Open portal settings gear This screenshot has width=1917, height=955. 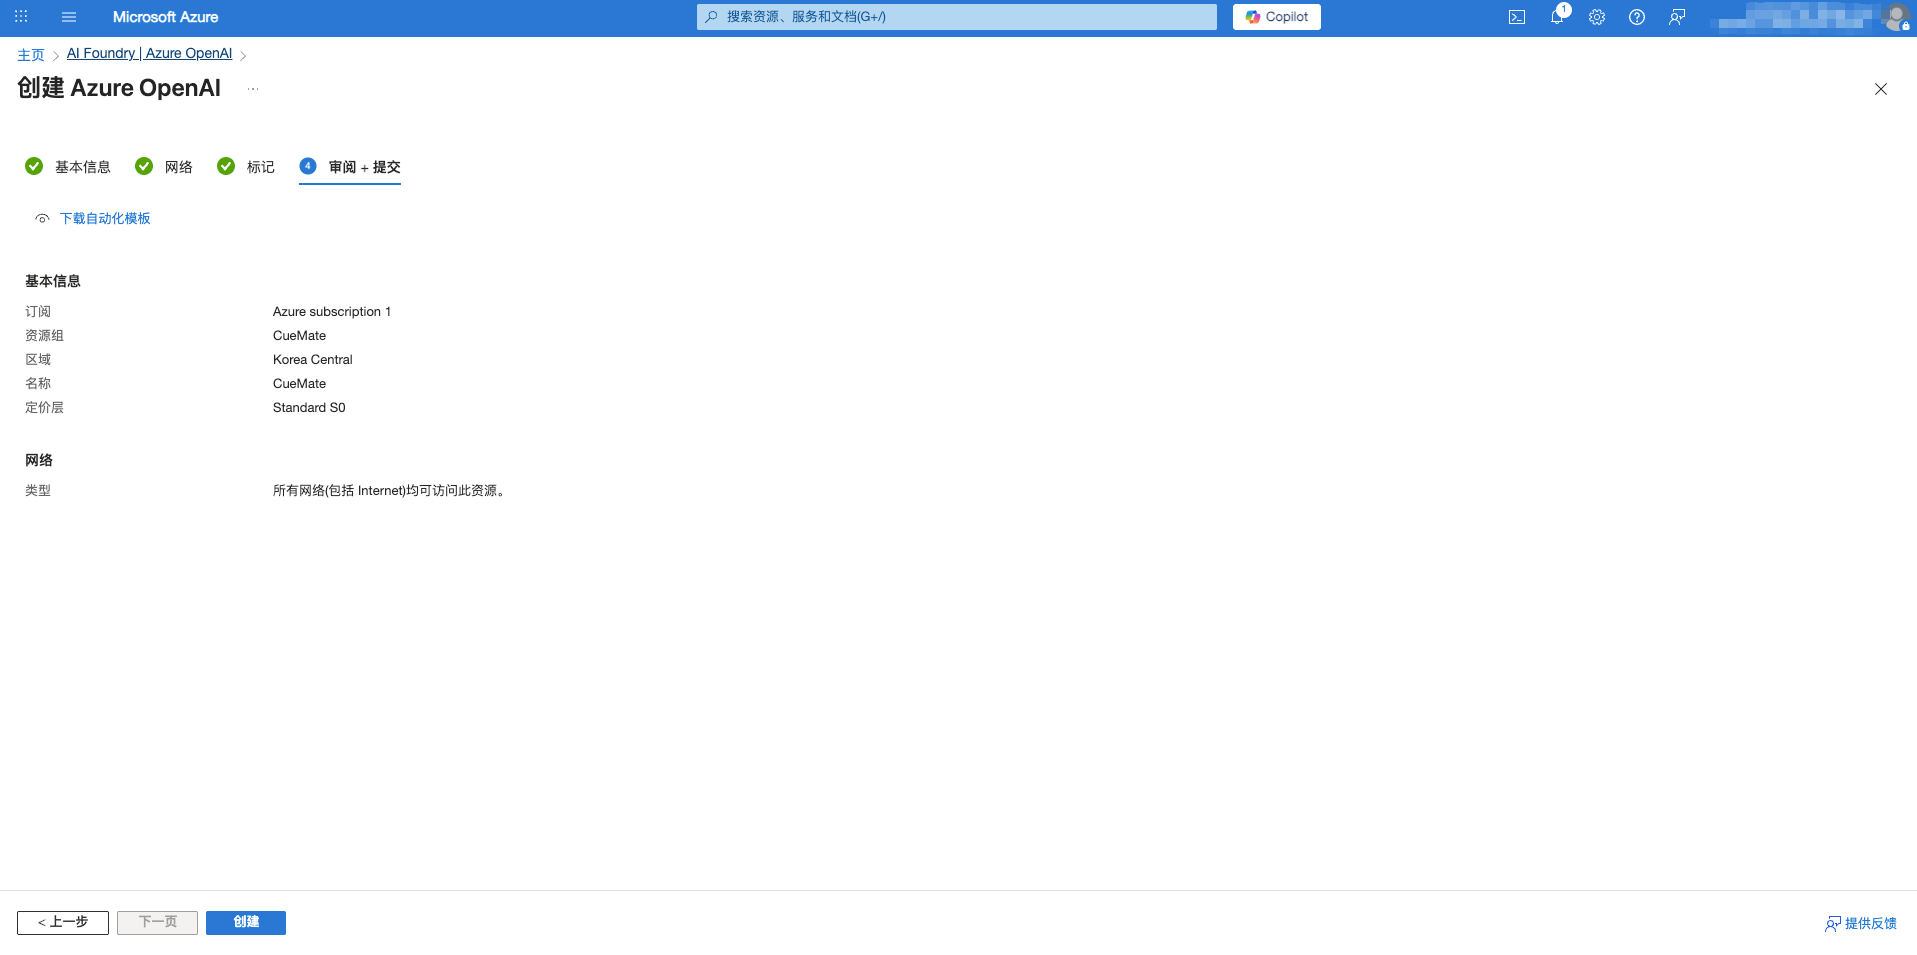pyautogui.click(x=1597, y=17)
